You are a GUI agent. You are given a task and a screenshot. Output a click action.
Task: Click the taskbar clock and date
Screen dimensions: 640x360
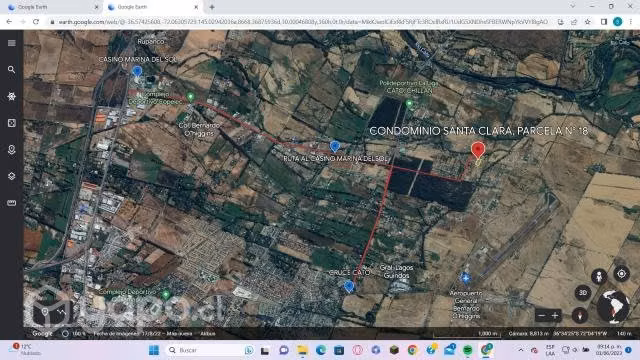(608, 350)
